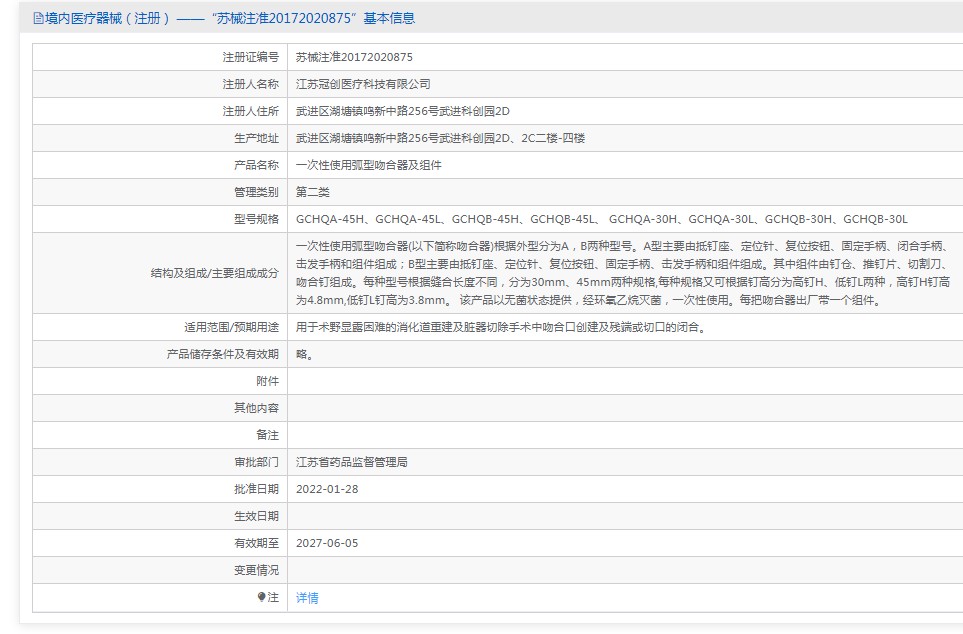The height and width of the screenshot is (634, 963).
Task: Click management category value 第二类
Action: pos(312,192)
